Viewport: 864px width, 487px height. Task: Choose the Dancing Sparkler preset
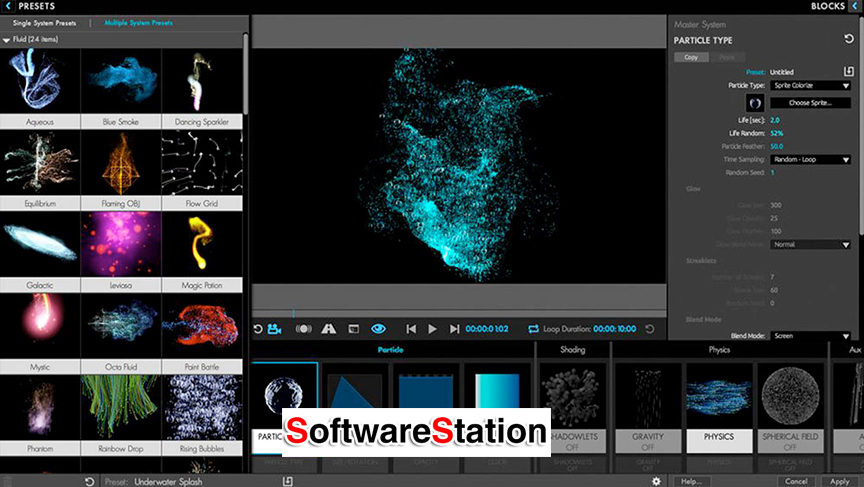tap(202, 88)
